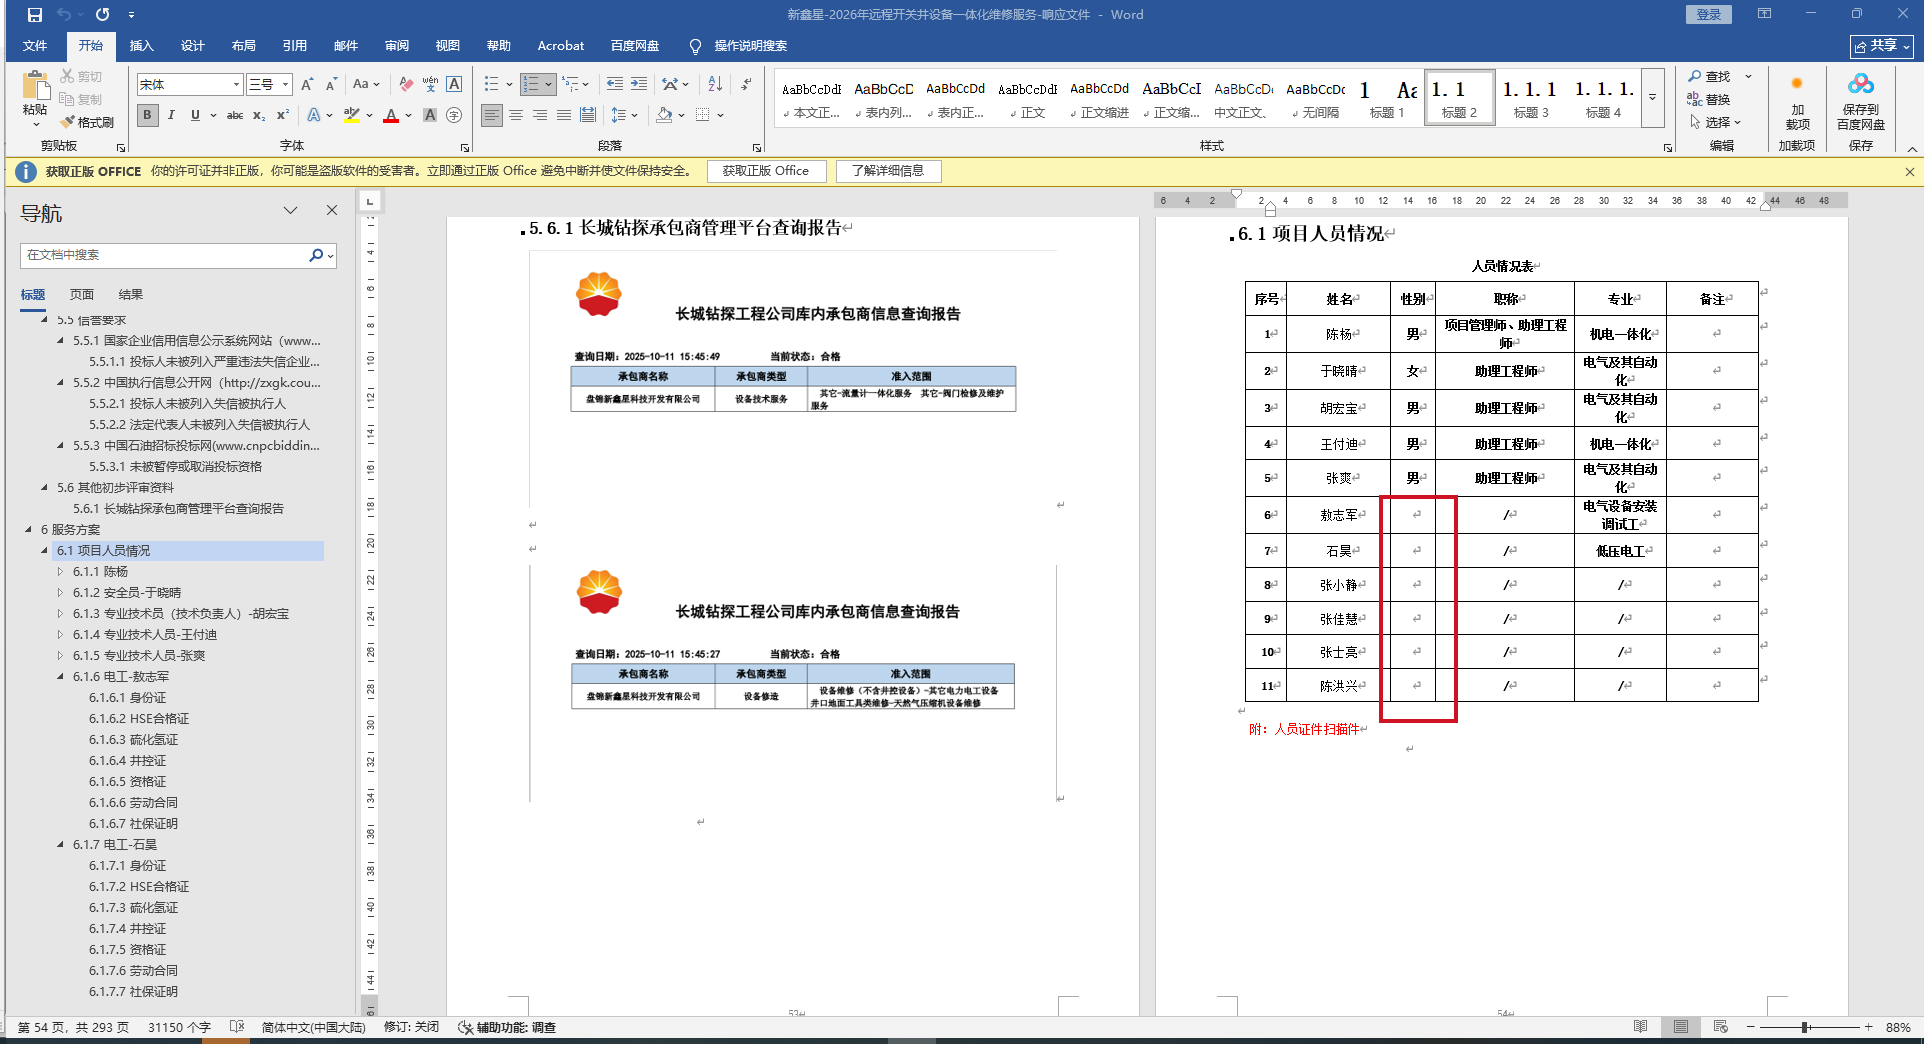Switch to Read Mode view in the status bar

(x=1641, y=1027)
